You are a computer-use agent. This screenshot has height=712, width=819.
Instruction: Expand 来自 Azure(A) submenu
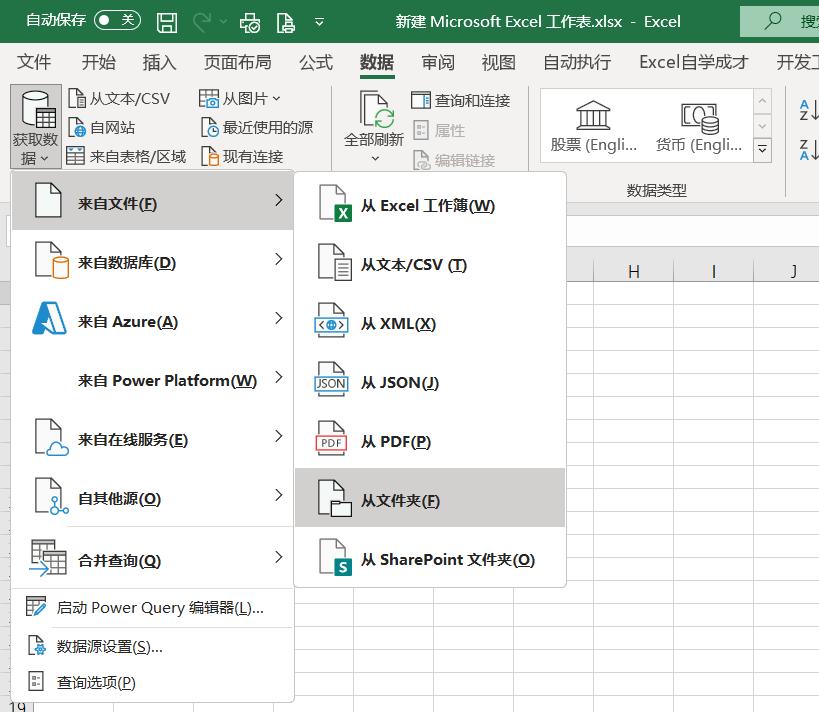click(x=152, y=319)
